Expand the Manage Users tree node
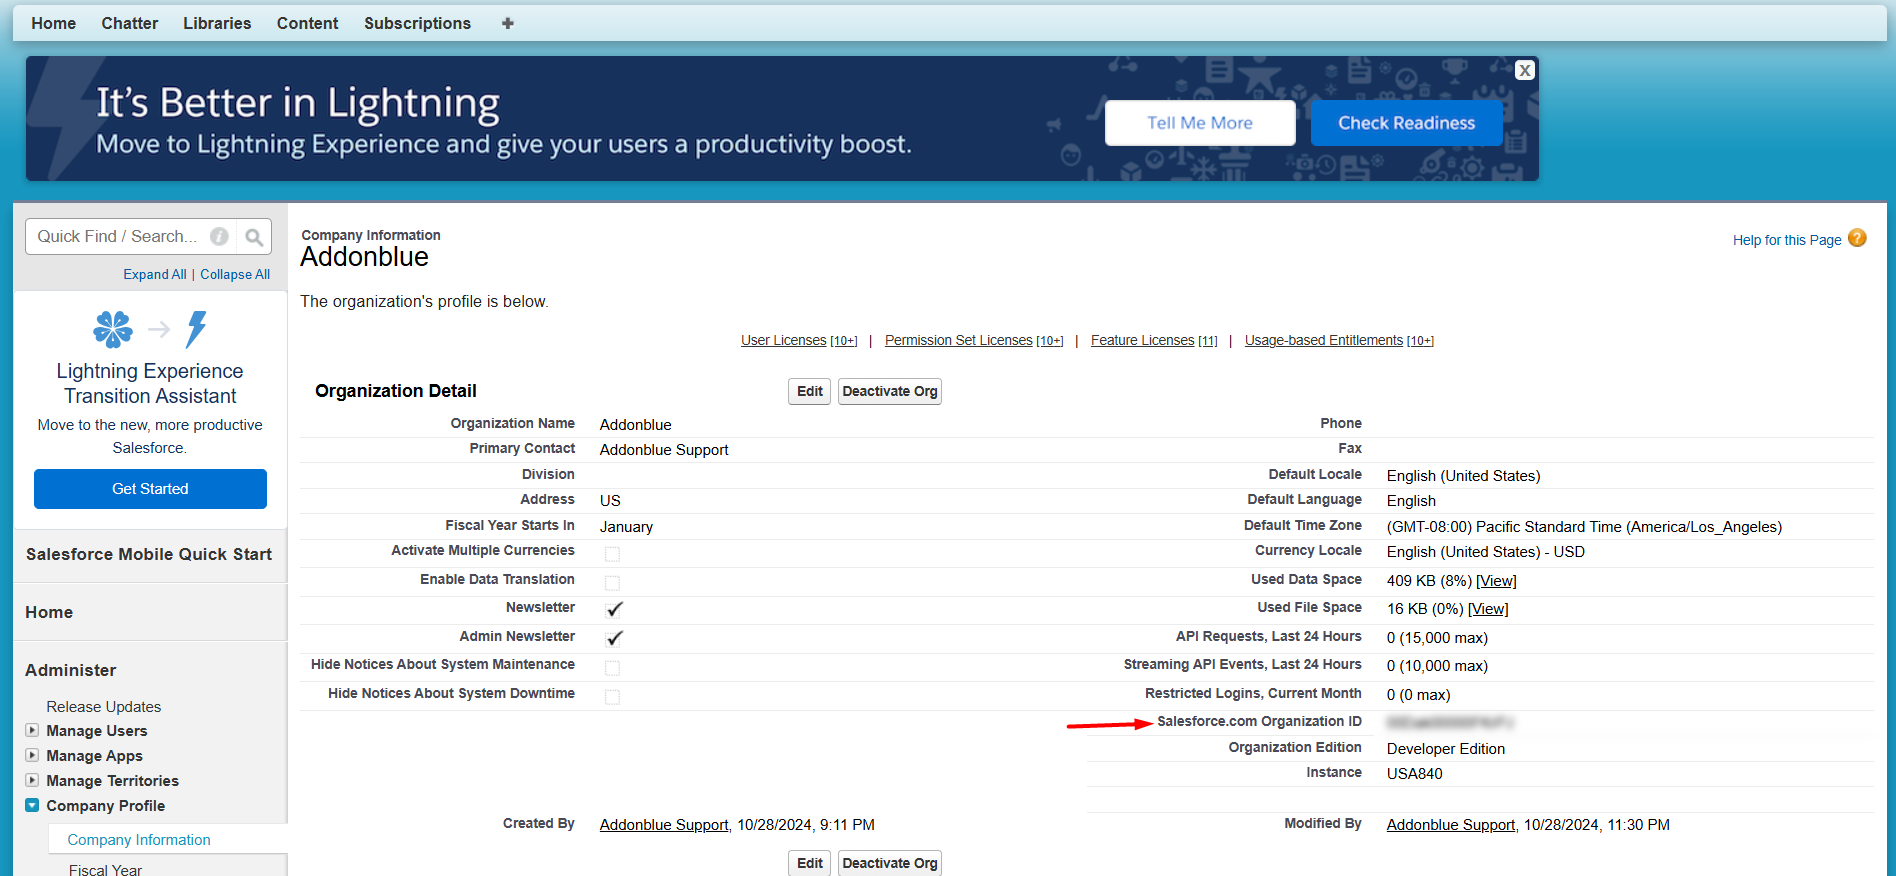Image resolution: width=1896 pixels, height=876 pixels. (32, 730)
